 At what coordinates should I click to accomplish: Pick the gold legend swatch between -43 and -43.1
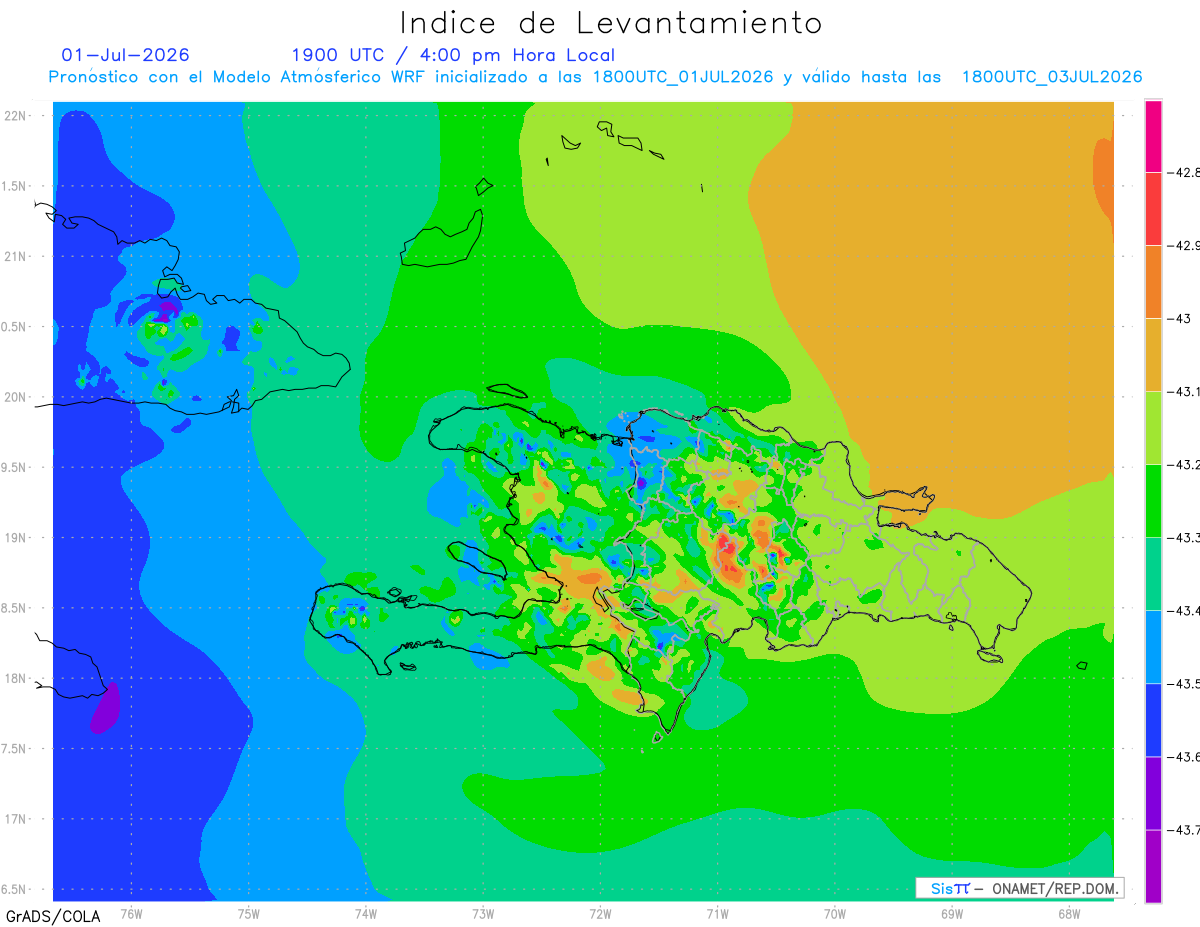coord(1153,354)
